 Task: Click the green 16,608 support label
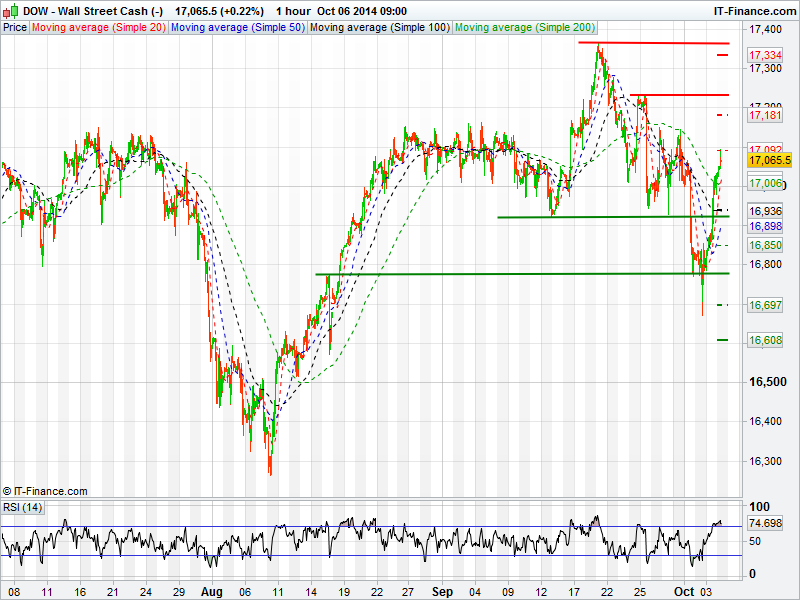(x=765, y=340)
